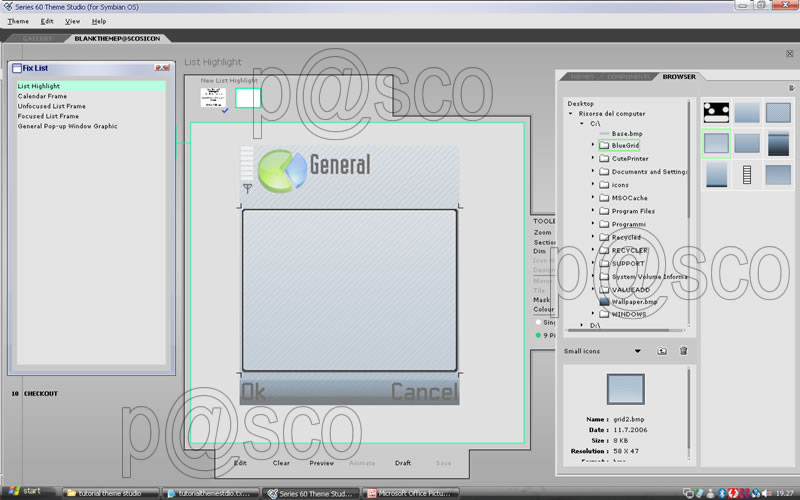The height and width of the screenshot is (500, 800).
Task: Collapse the C:\ drive tree node
Action: pyautogui.click(x=582, y=123)
